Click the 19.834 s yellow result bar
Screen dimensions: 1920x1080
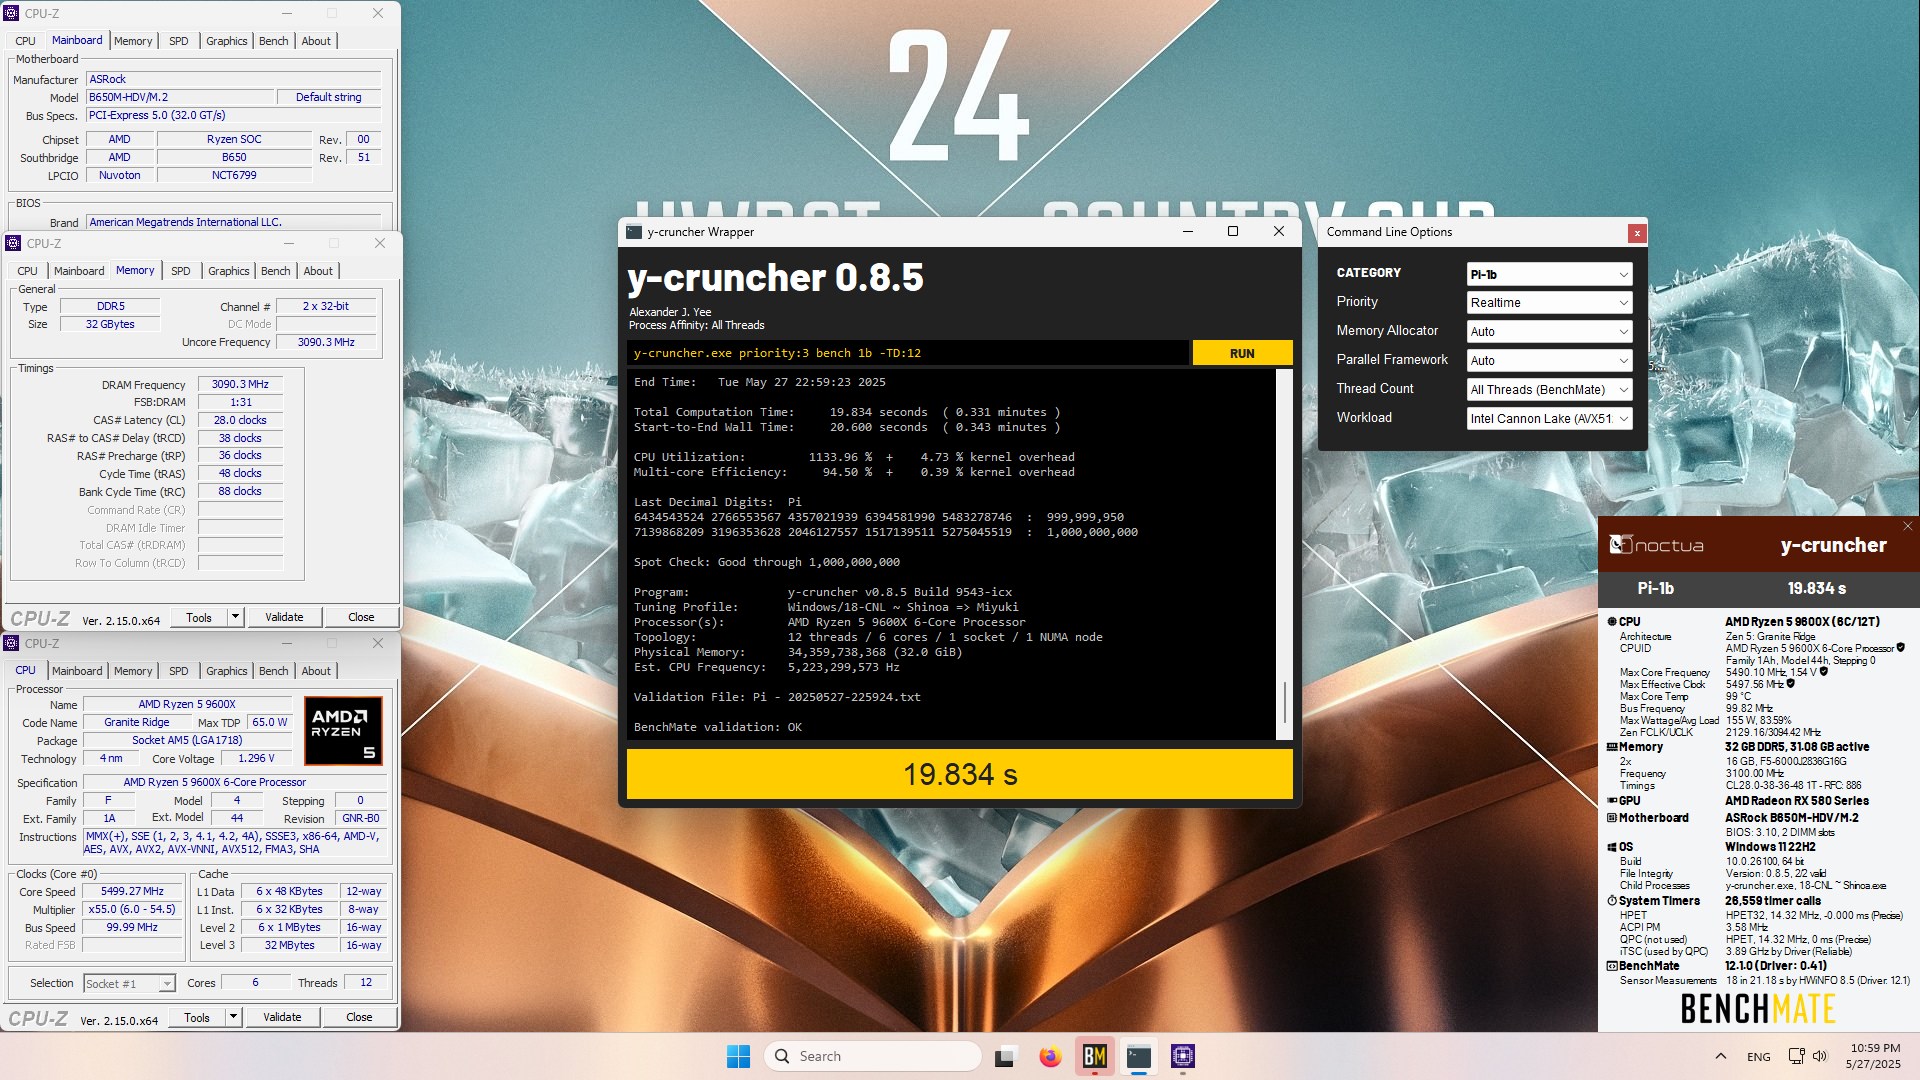959,774
